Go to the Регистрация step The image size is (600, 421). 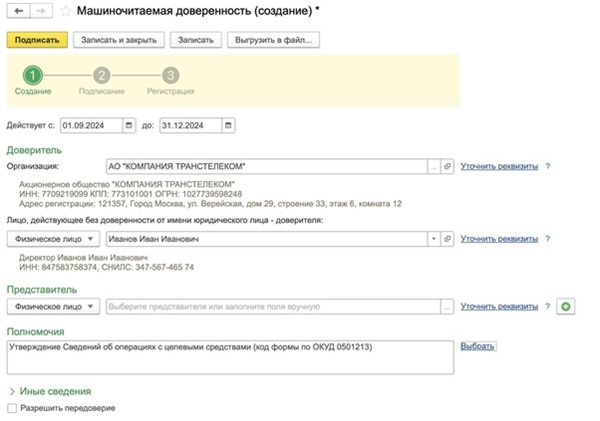point(171,75)
